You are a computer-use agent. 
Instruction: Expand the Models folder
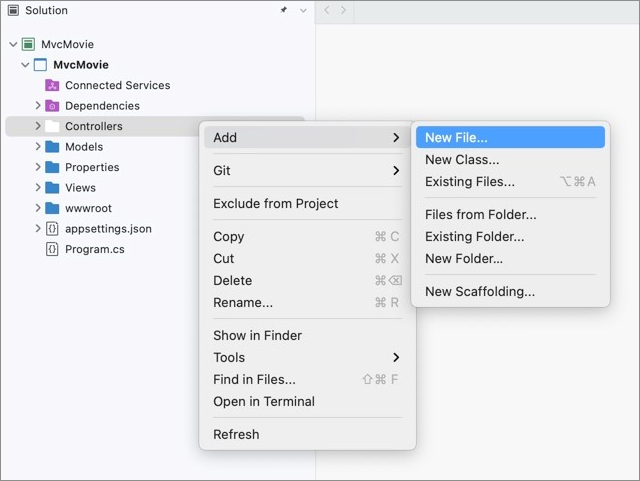tap(38, 146)
